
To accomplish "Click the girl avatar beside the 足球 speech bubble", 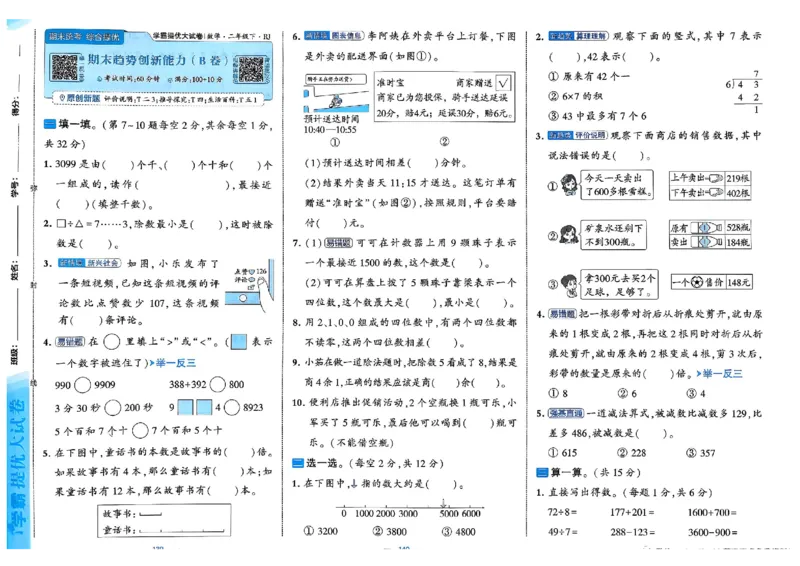I will (569, 285).
